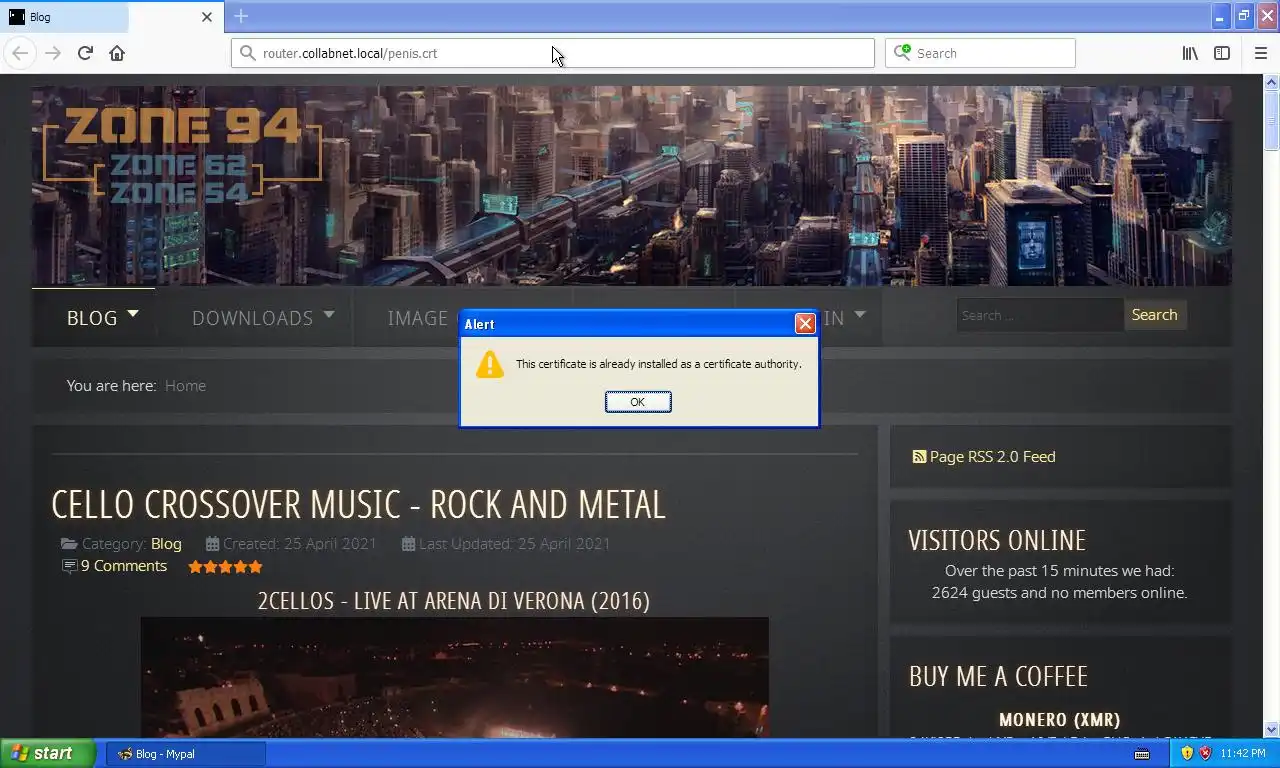Click the 11:42 PM system clock

pyautogui.click(x=1243, y=754)
